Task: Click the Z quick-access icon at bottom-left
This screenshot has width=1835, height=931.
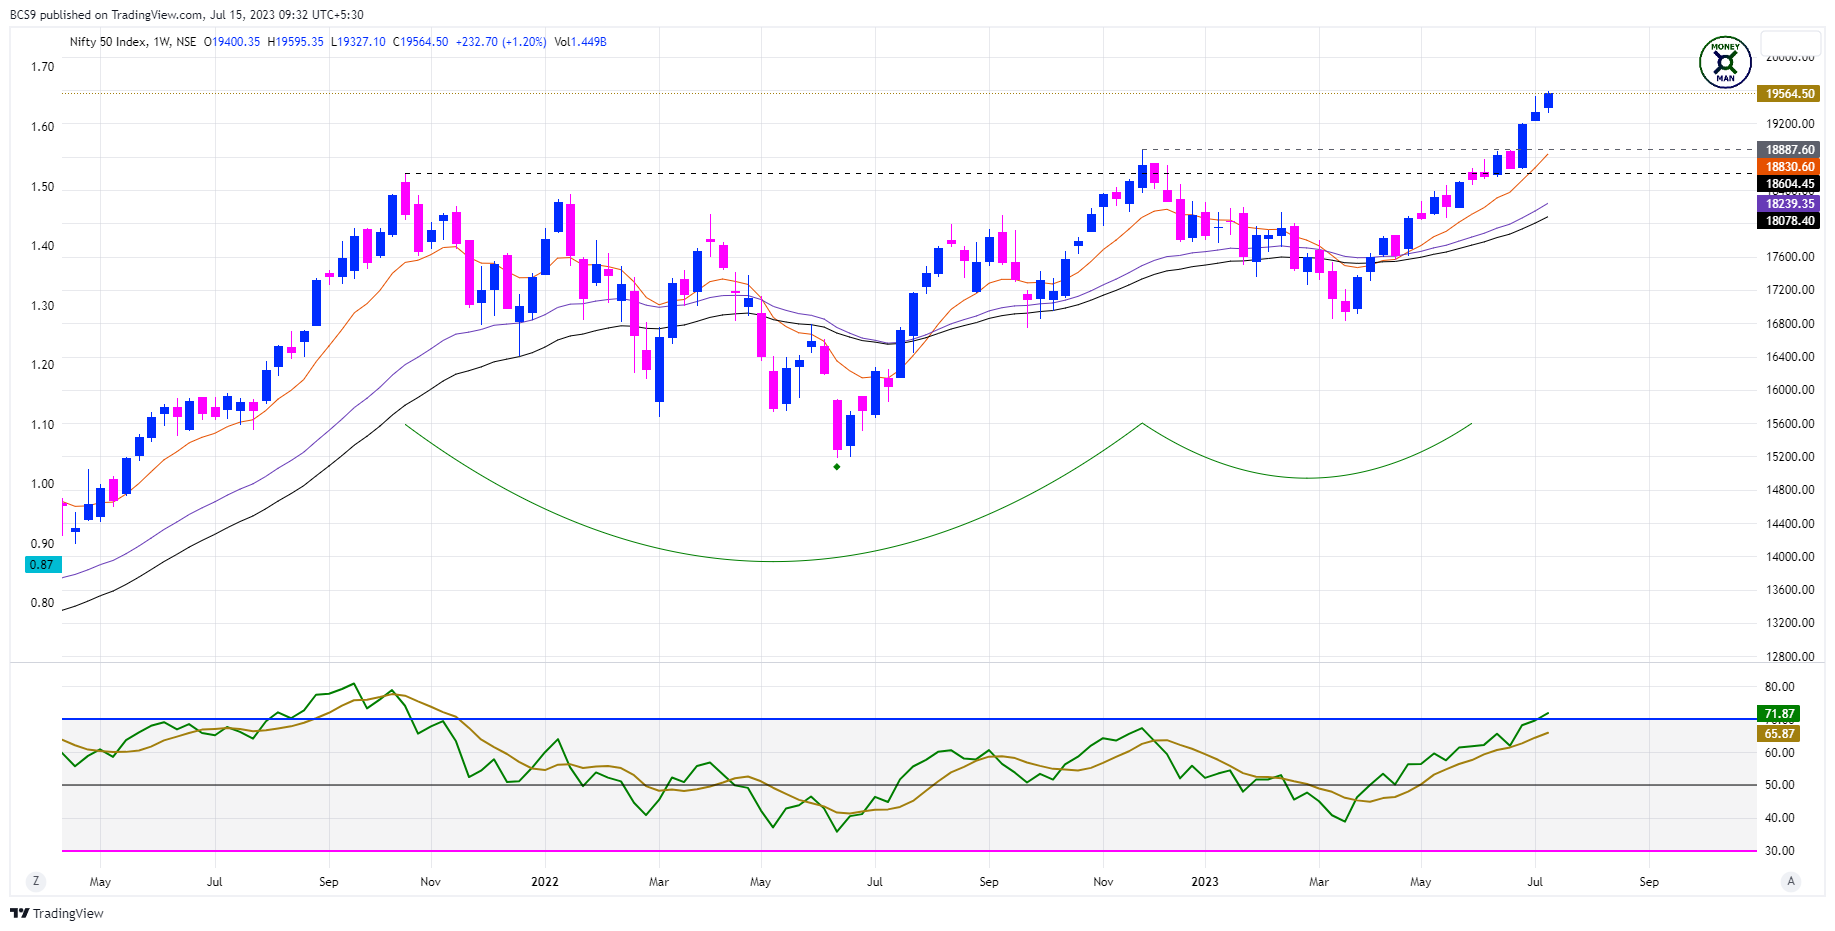Action: pos(37,882)
